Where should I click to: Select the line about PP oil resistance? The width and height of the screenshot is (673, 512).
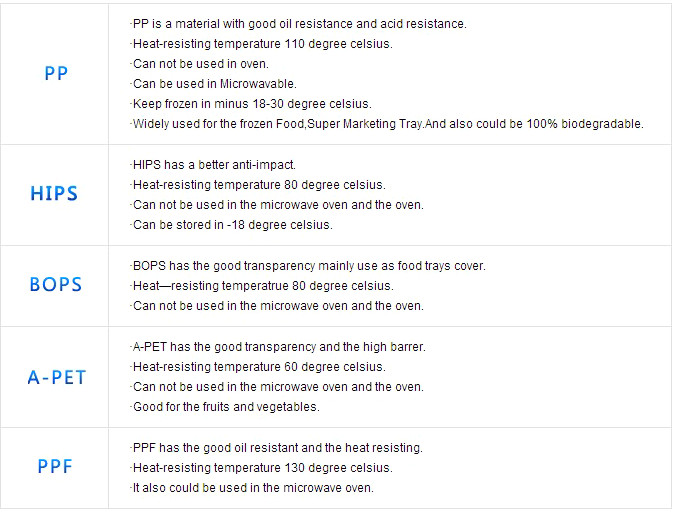pos(298,24)
